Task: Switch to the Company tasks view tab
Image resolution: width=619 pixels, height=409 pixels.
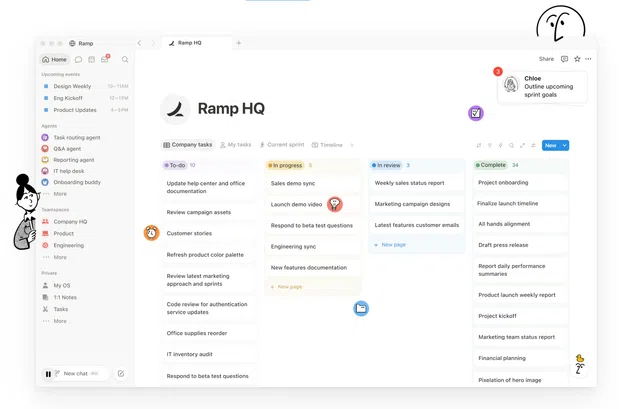Action: tap(188, 145)
